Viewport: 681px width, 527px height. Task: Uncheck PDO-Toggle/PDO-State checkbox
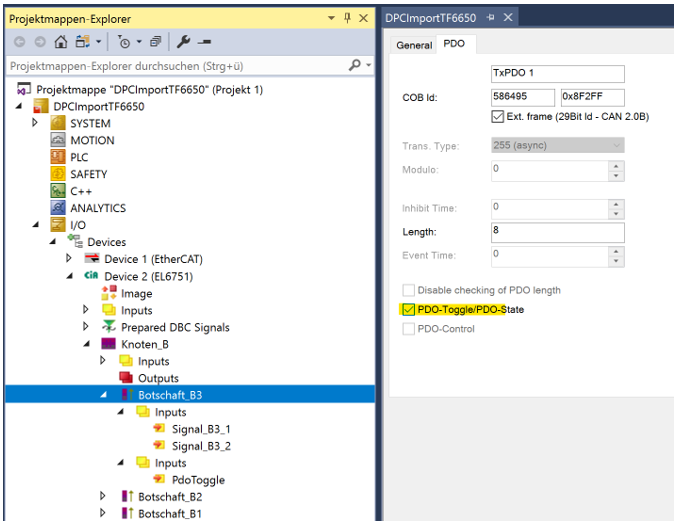tap(408, 309)
